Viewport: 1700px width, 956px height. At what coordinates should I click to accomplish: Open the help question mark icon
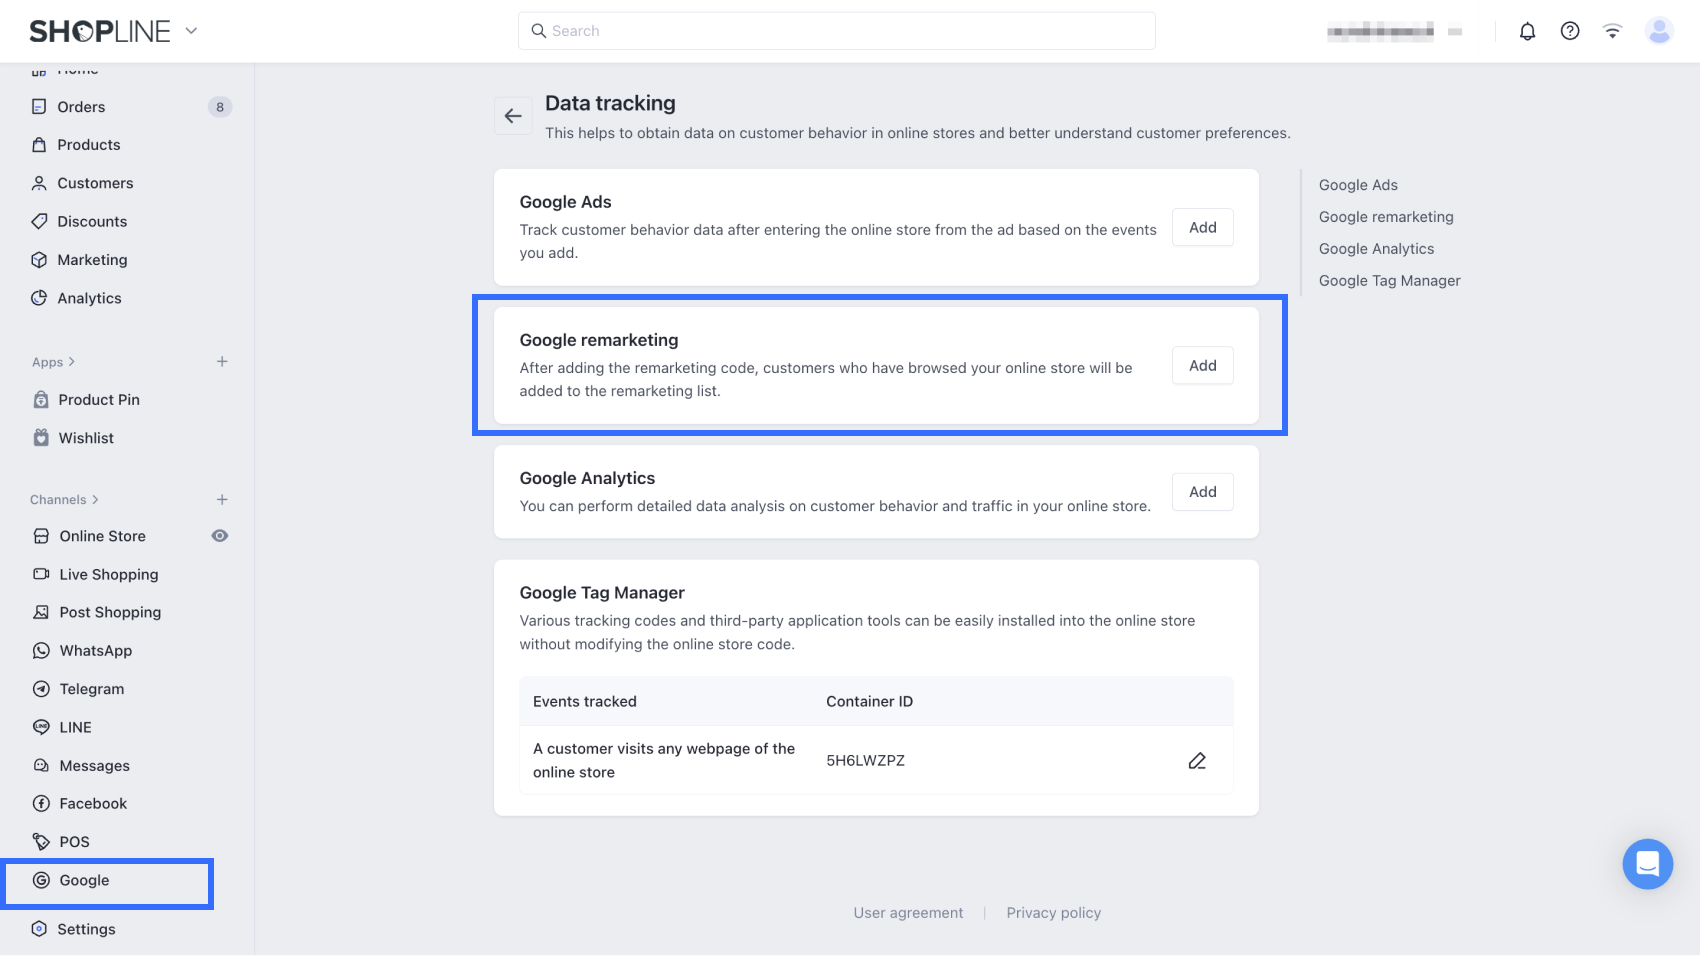click(x=1570, y=31)
